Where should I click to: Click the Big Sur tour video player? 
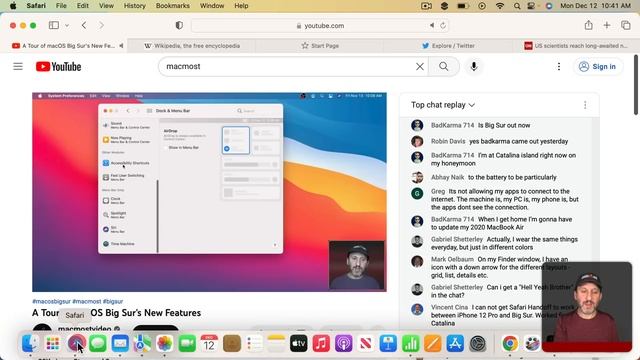pos(209,192)
